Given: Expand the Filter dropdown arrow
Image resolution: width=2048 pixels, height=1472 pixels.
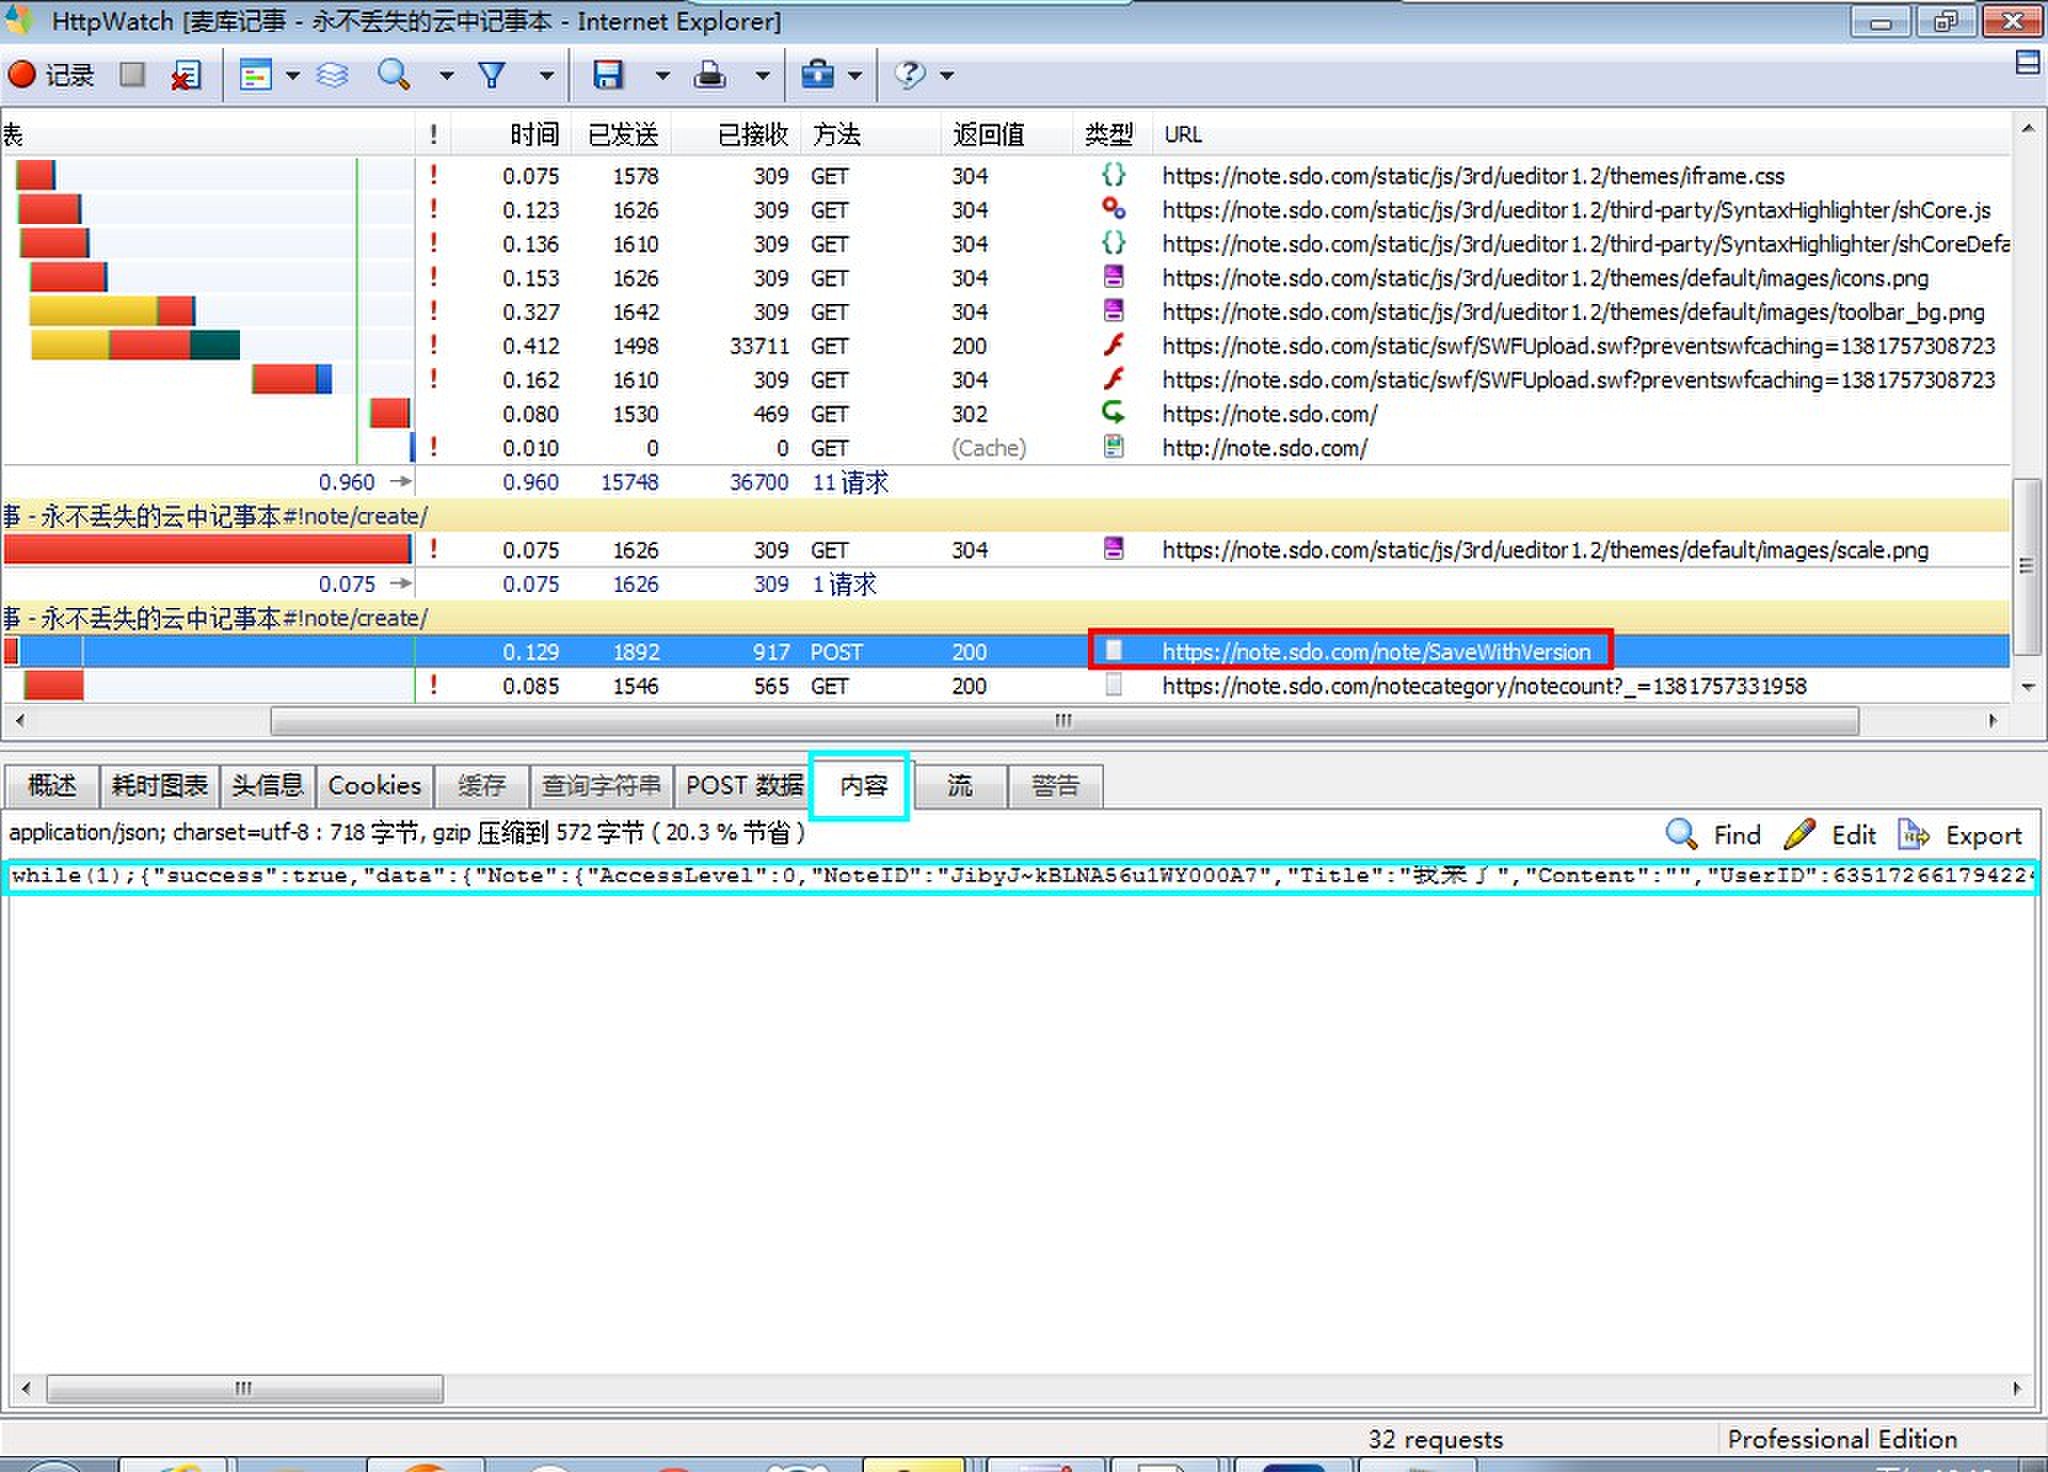Looking at the screenshot, I should click(546, 75).
